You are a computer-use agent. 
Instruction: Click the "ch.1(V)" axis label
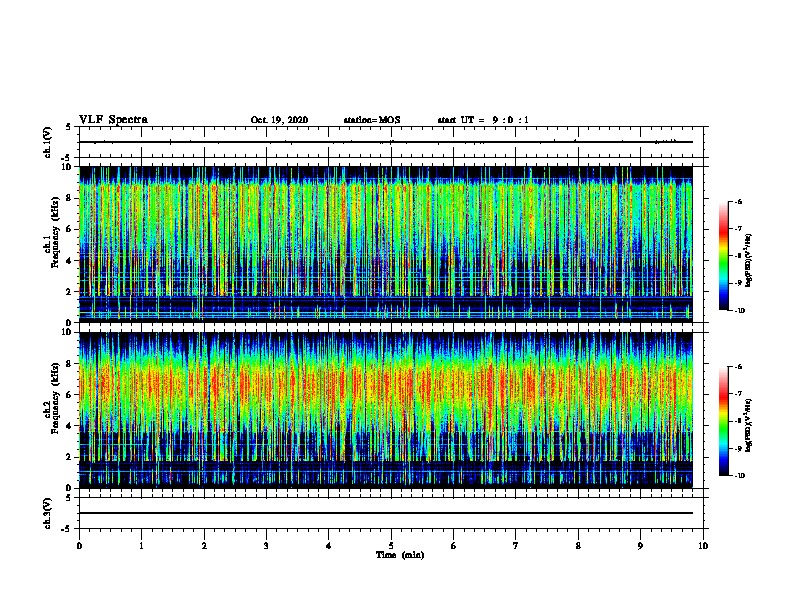click(x=48, y=142)
